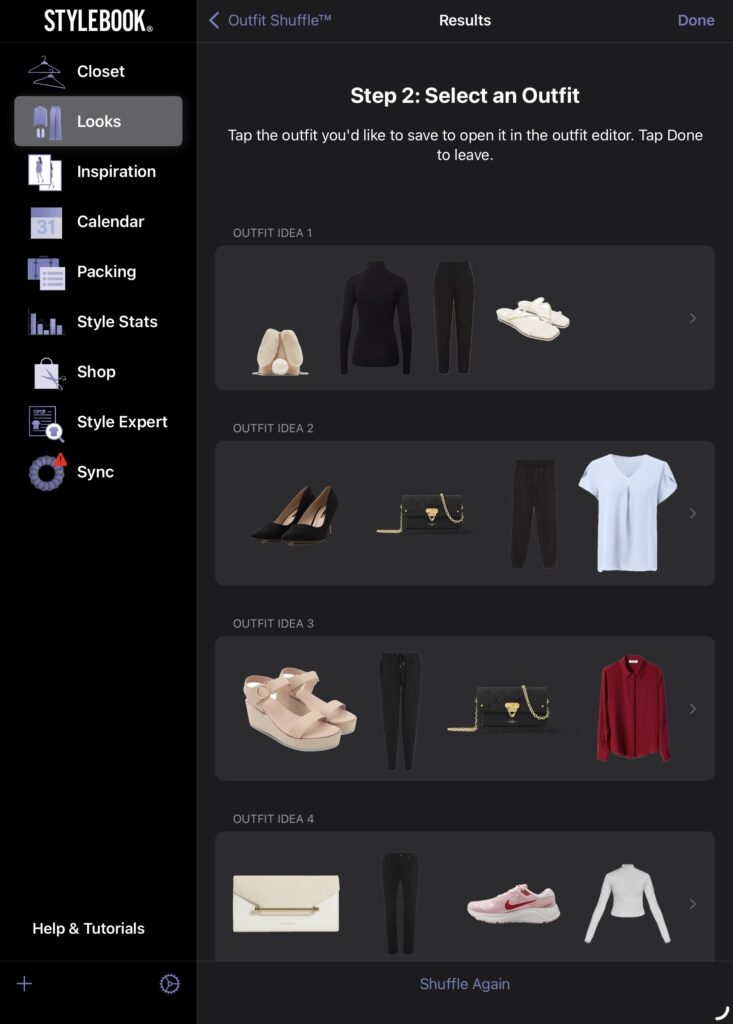Open the Packing suitcase icon
The width and height of the screenshot is (733, 1024).
[46, 272]
